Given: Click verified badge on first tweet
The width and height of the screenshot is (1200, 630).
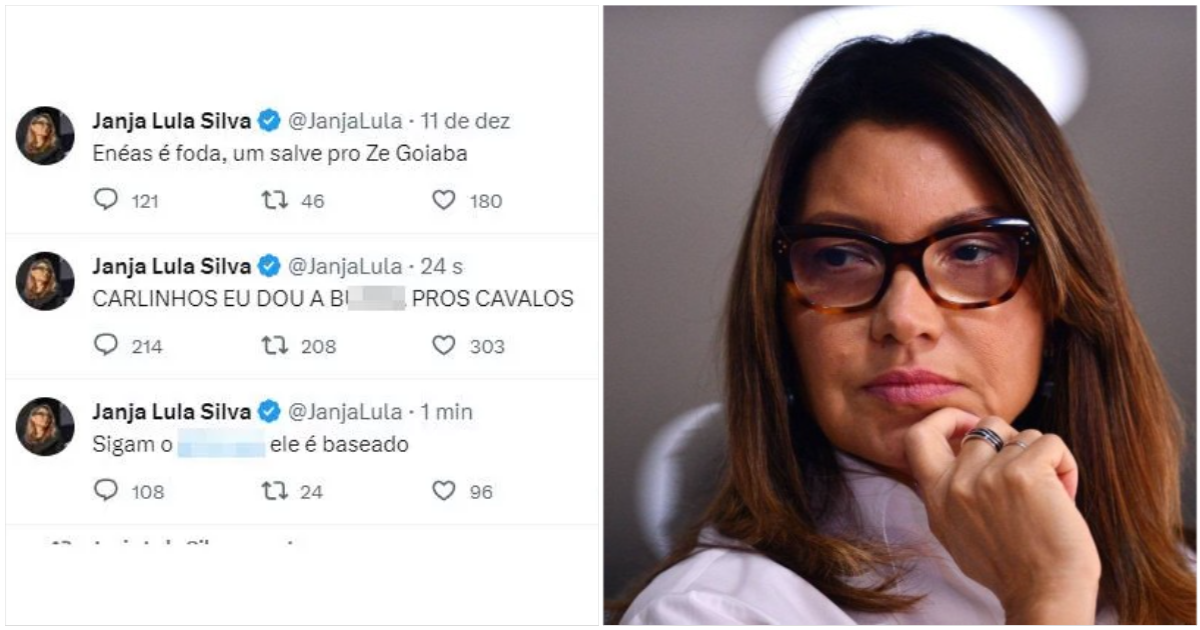Looking at the screenshot, I should [x=269, y=121].
